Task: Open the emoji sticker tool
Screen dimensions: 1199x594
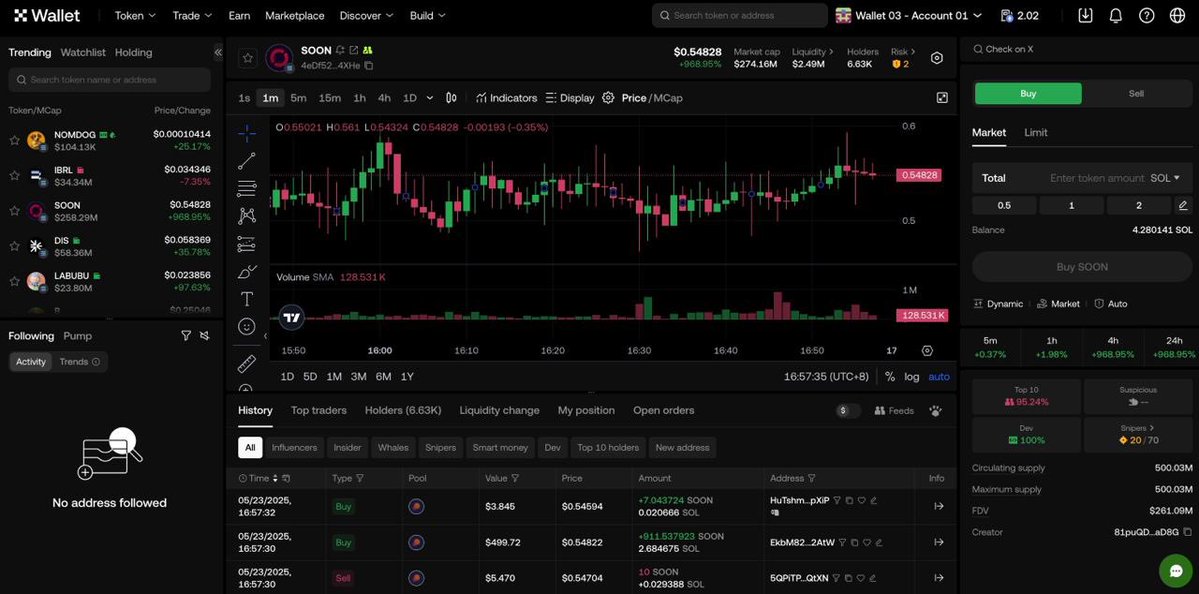Action: [246, 326]
